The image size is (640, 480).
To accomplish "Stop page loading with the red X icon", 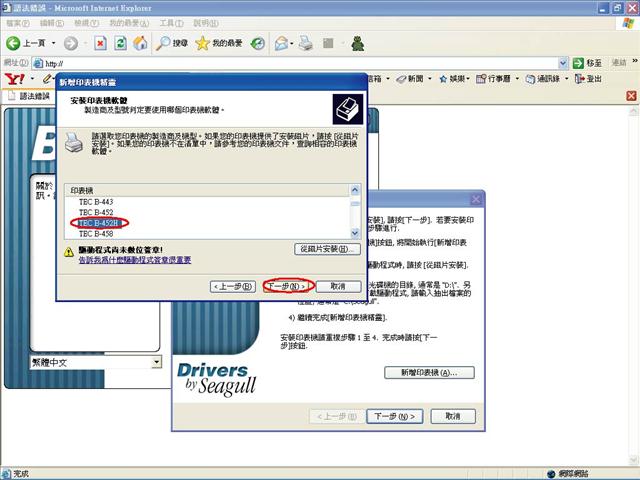I will [x=100, y=43].
